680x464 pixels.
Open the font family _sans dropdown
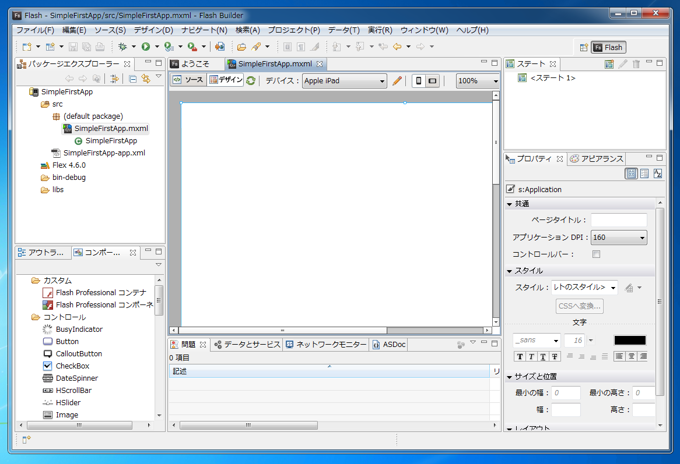pyautogui.click(x=537, y=340)
